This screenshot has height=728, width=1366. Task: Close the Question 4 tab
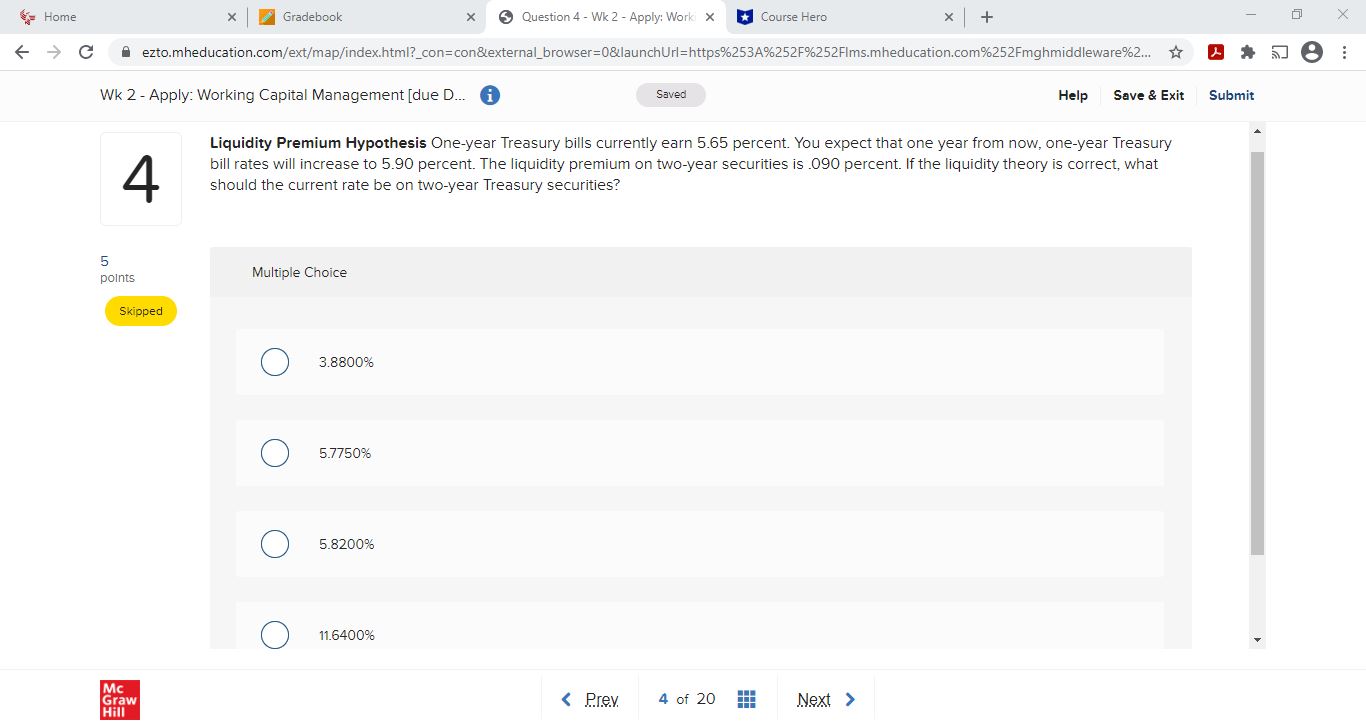tap(710, 17)
